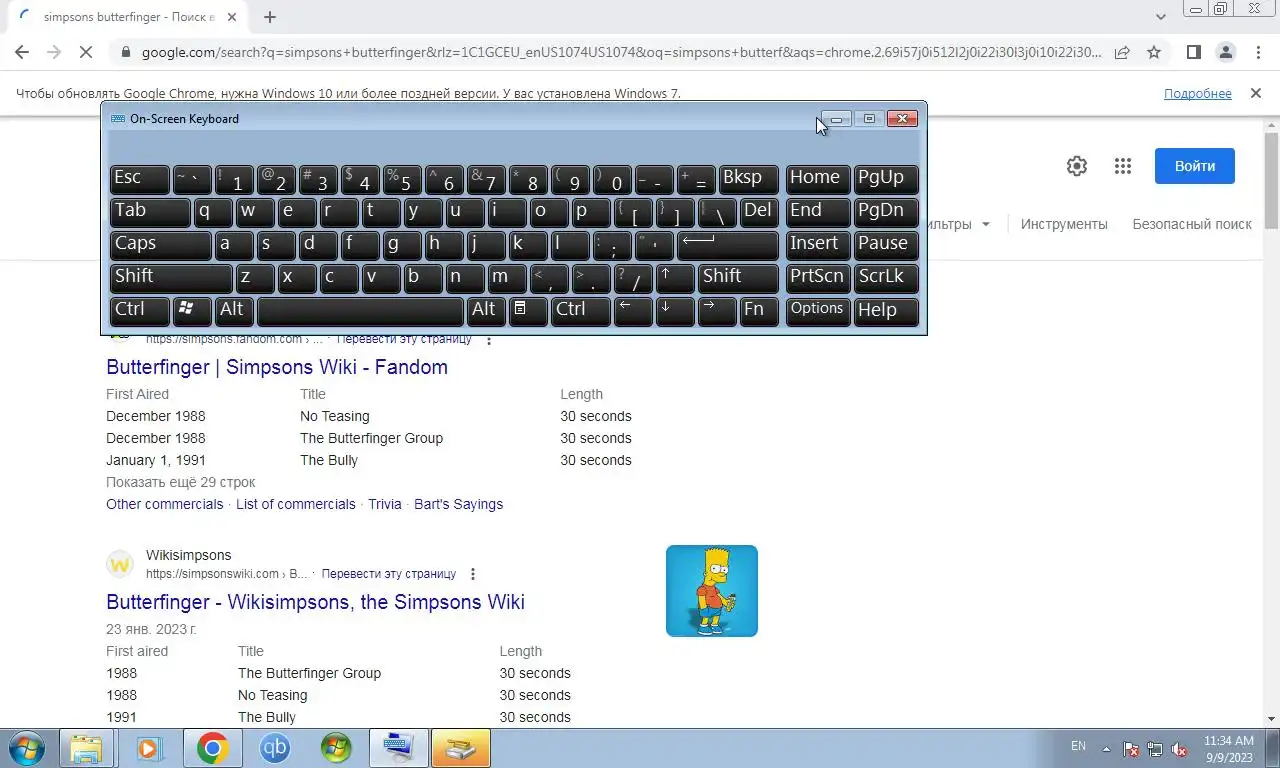
Task: Click the PrtScn key on keyboard
Action: click(x=818, y=277)
